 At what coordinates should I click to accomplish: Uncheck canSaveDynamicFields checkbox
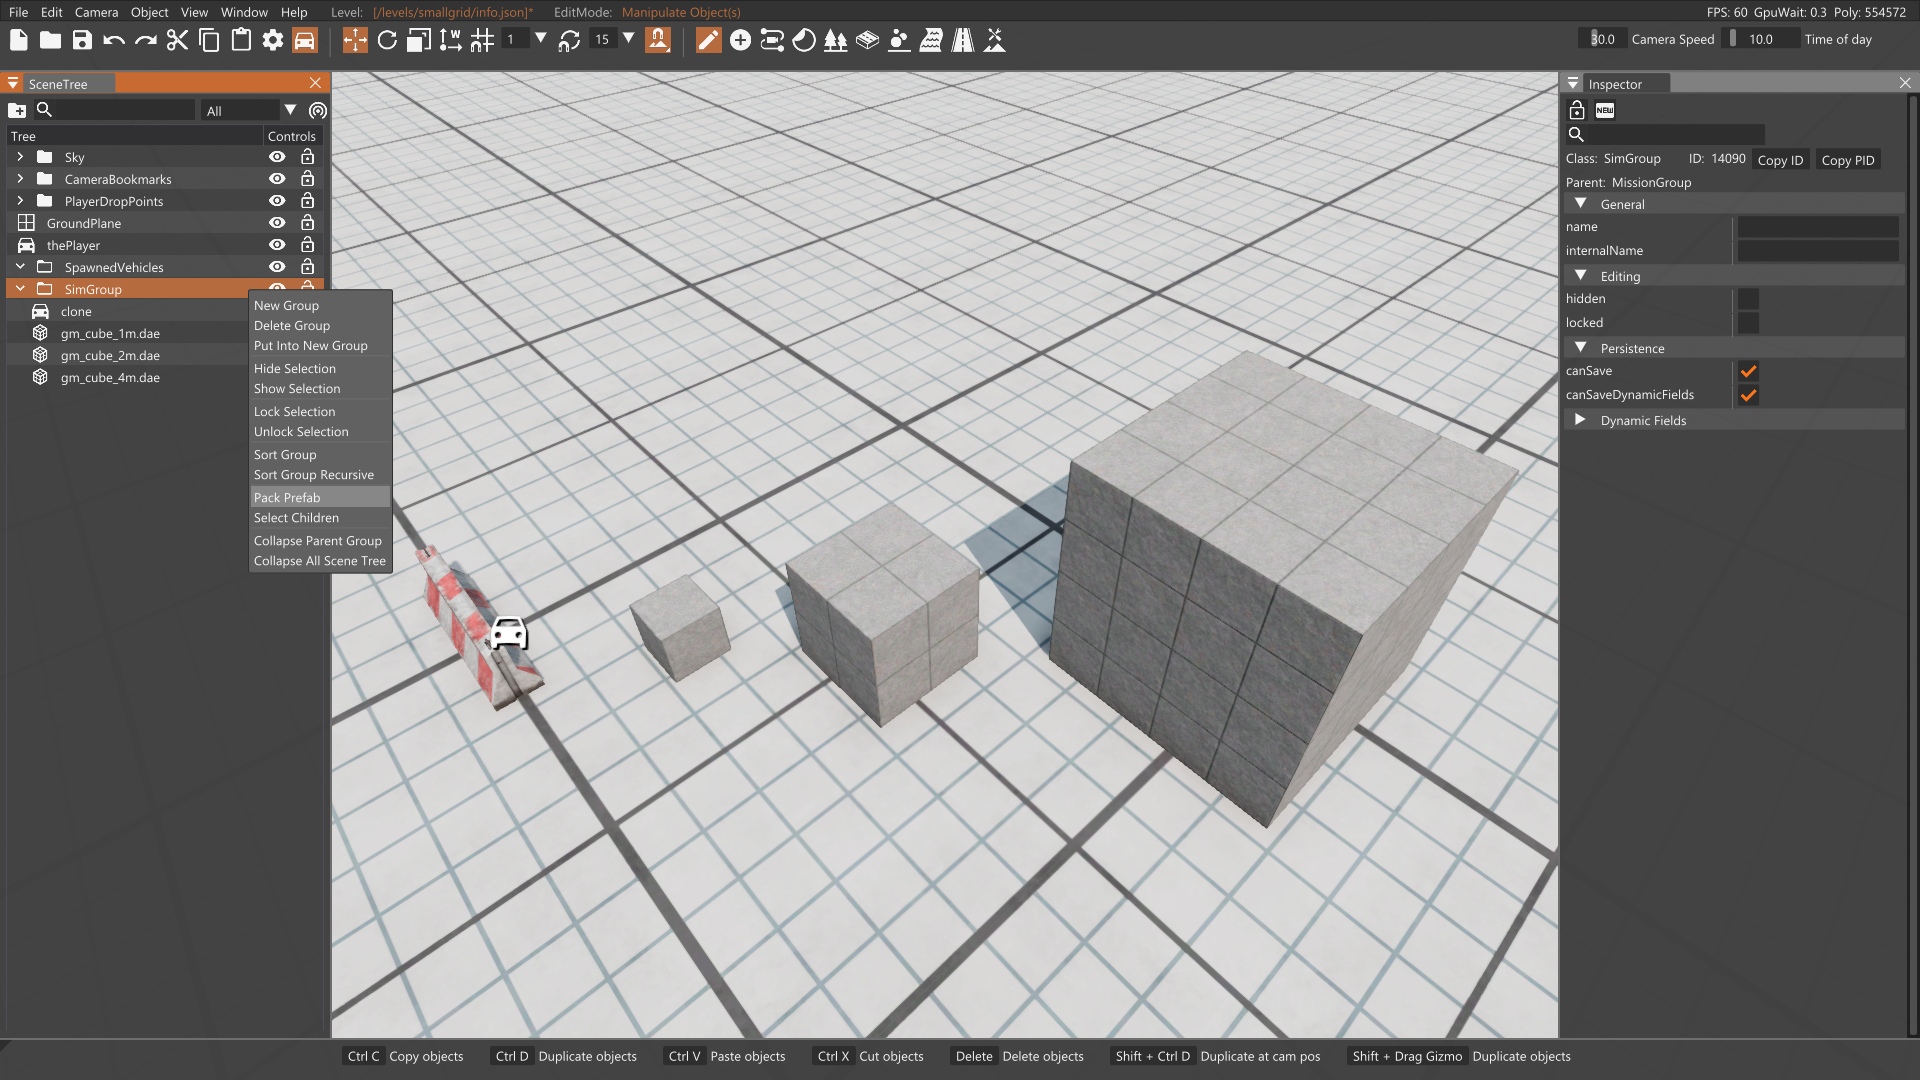(x=1748, y=395)
